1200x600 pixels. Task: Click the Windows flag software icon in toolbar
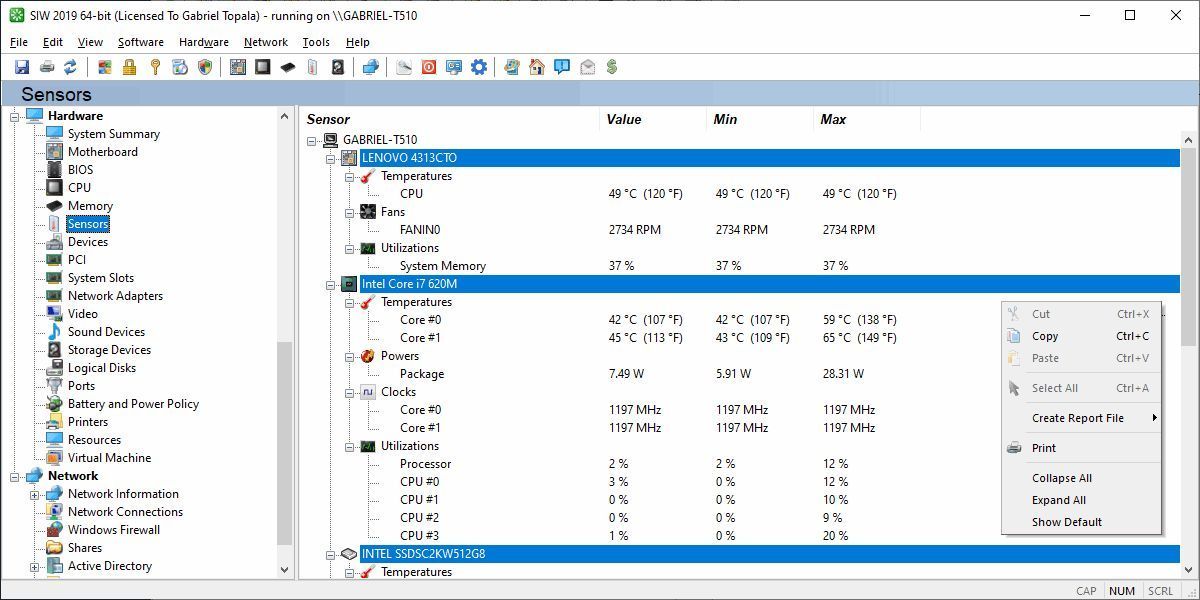coord(105,67)
